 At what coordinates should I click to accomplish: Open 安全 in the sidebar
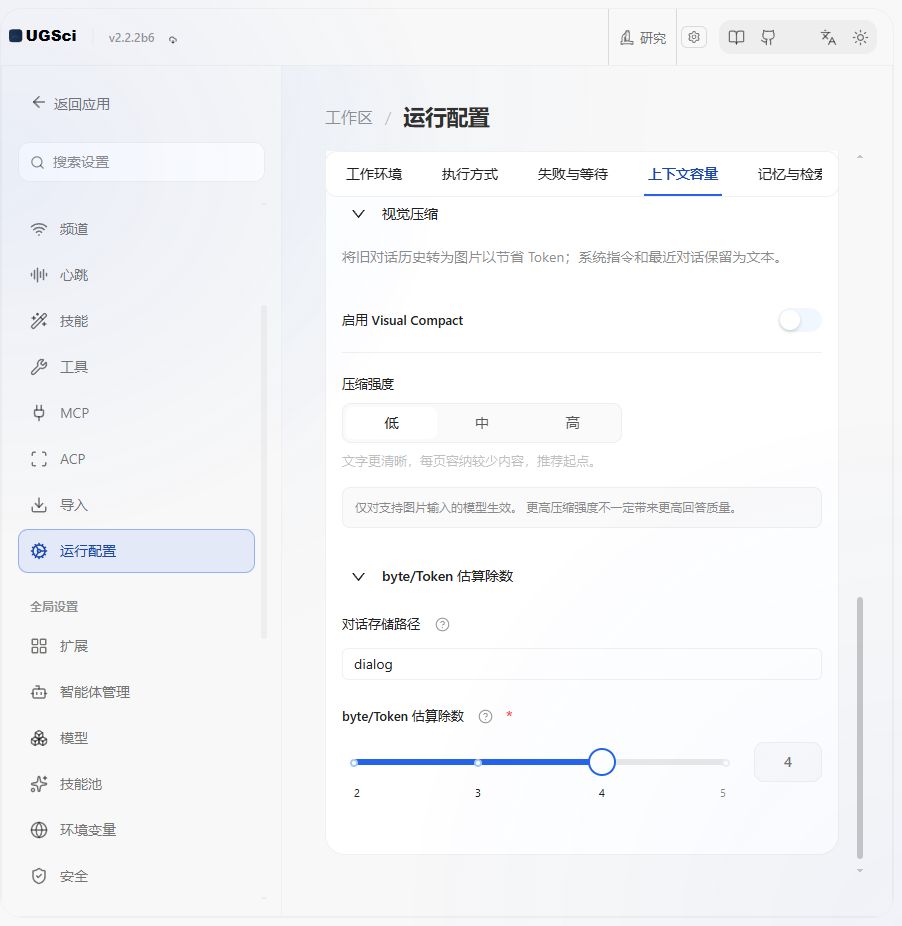click(x=136, y=876)
